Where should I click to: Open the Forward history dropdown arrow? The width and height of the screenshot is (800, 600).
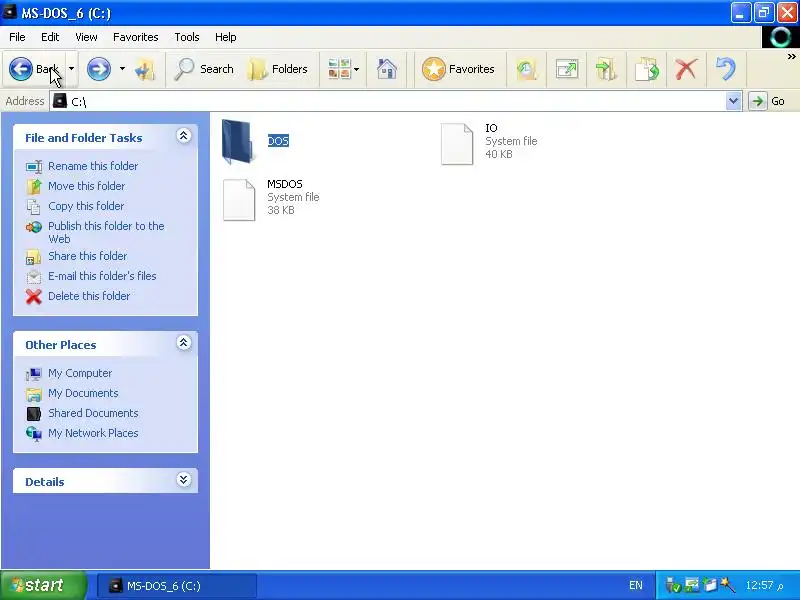click(122, 69)
